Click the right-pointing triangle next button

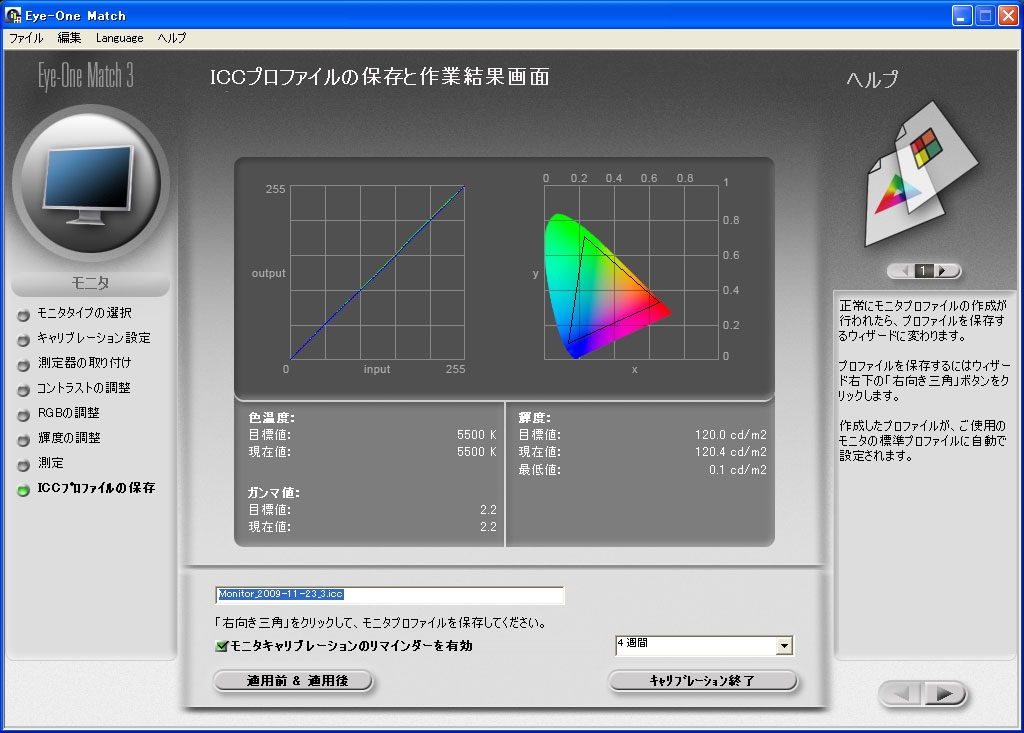click(944, 694)
